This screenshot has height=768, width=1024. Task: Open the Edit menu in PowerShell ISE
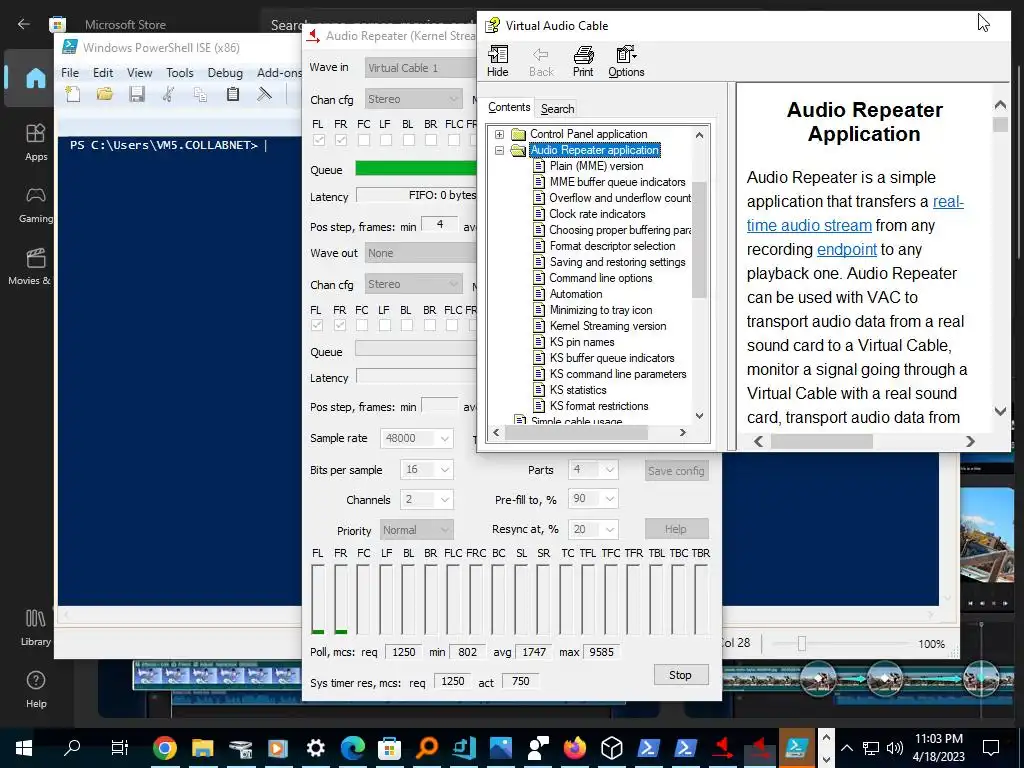103,72
